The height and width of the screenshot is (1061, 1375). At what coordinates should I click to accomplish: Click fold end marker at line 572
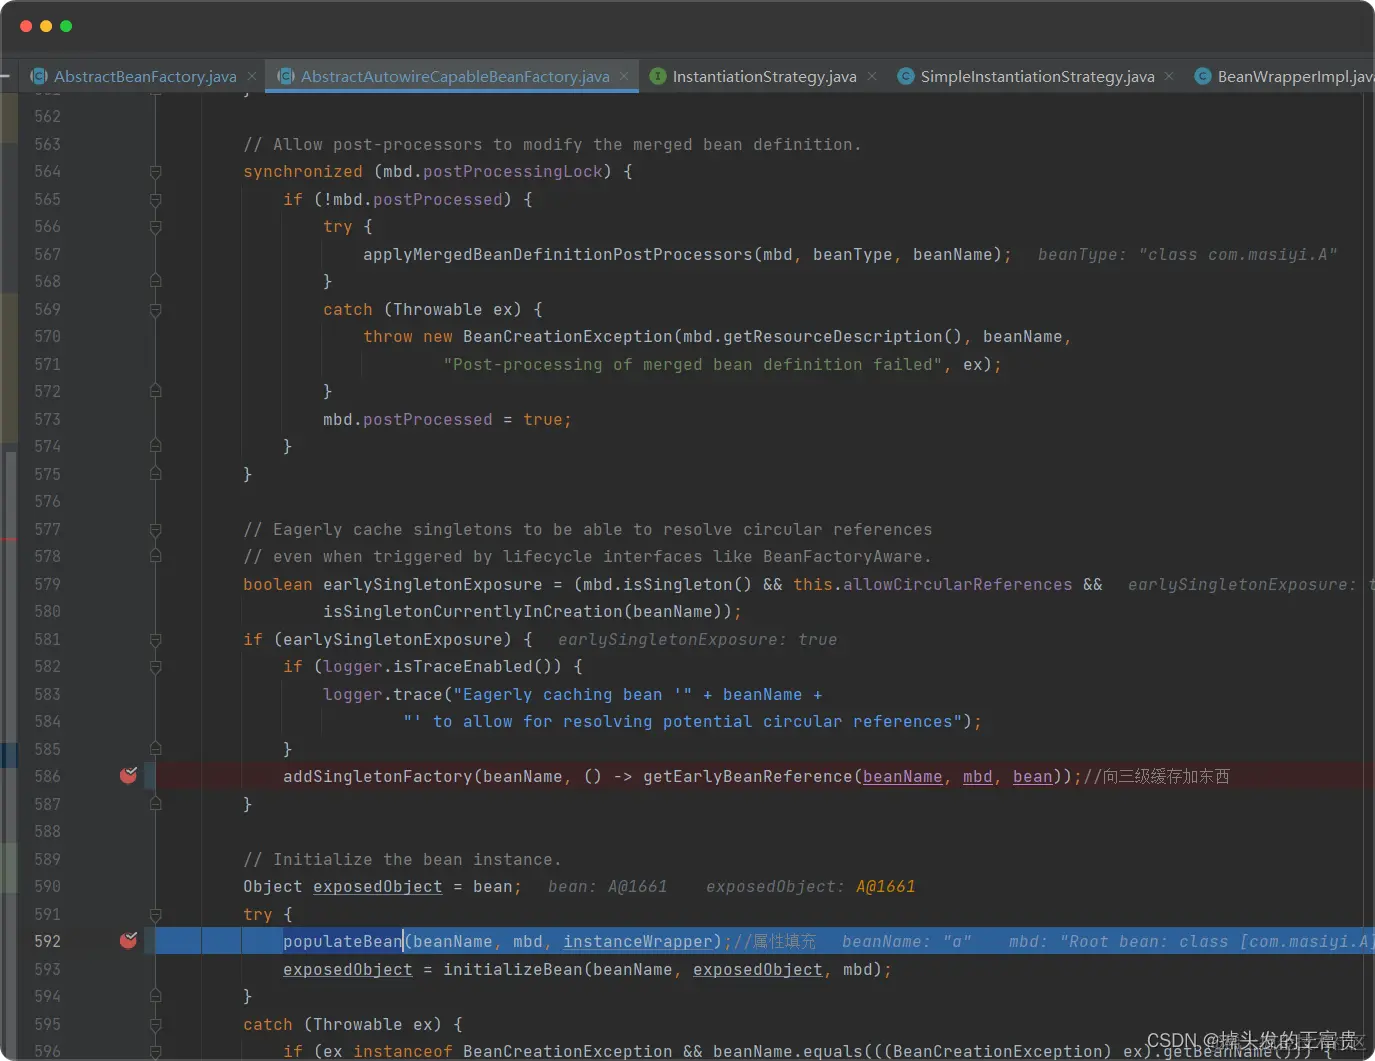tap(155, 392)
